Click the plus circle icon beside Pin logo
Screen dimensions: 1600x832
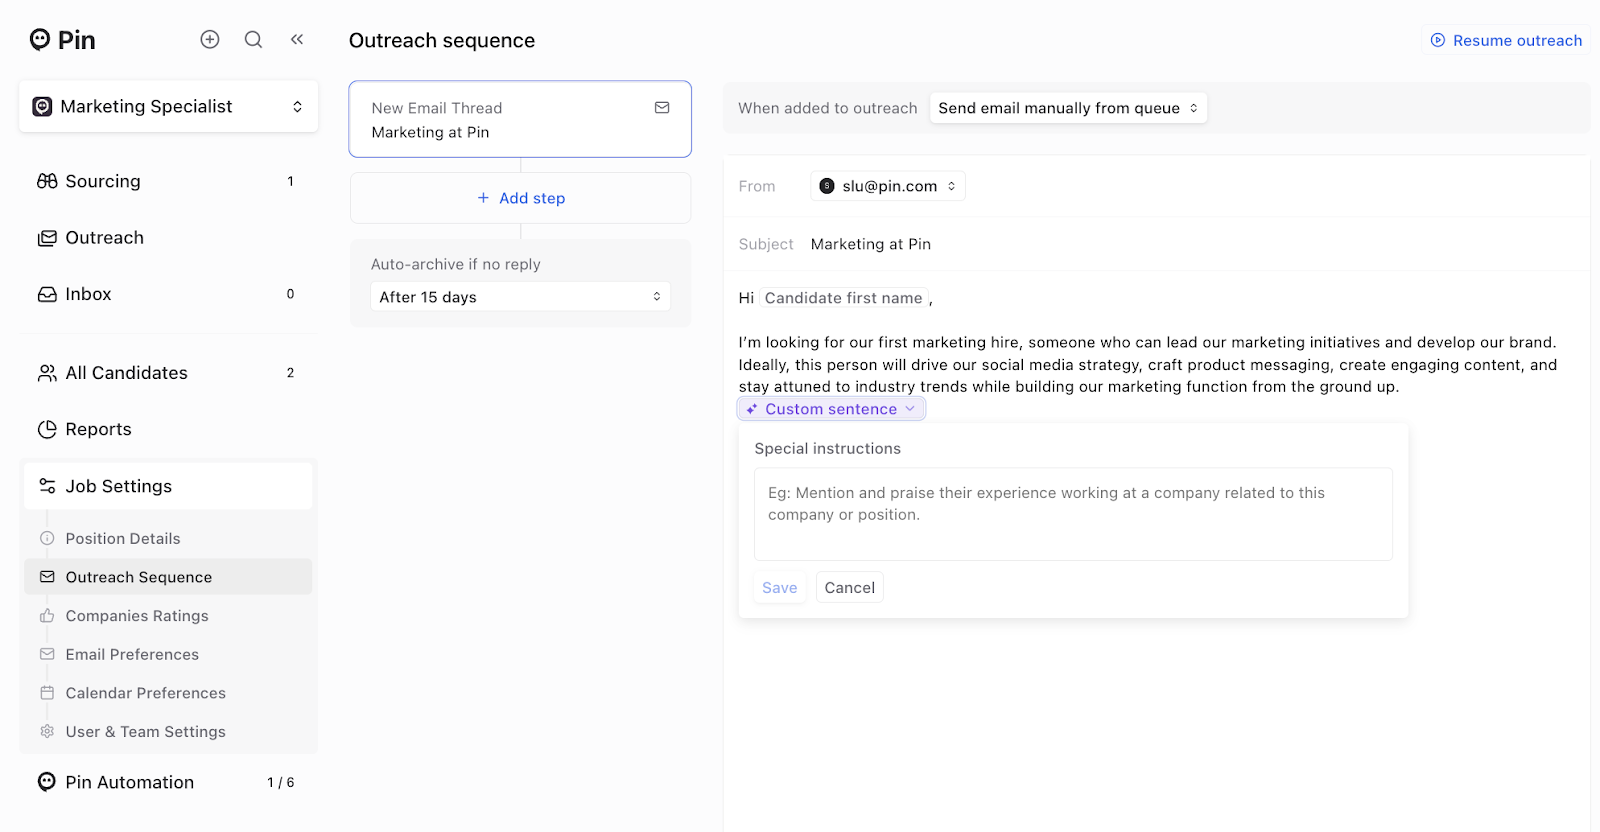(210, 39)
